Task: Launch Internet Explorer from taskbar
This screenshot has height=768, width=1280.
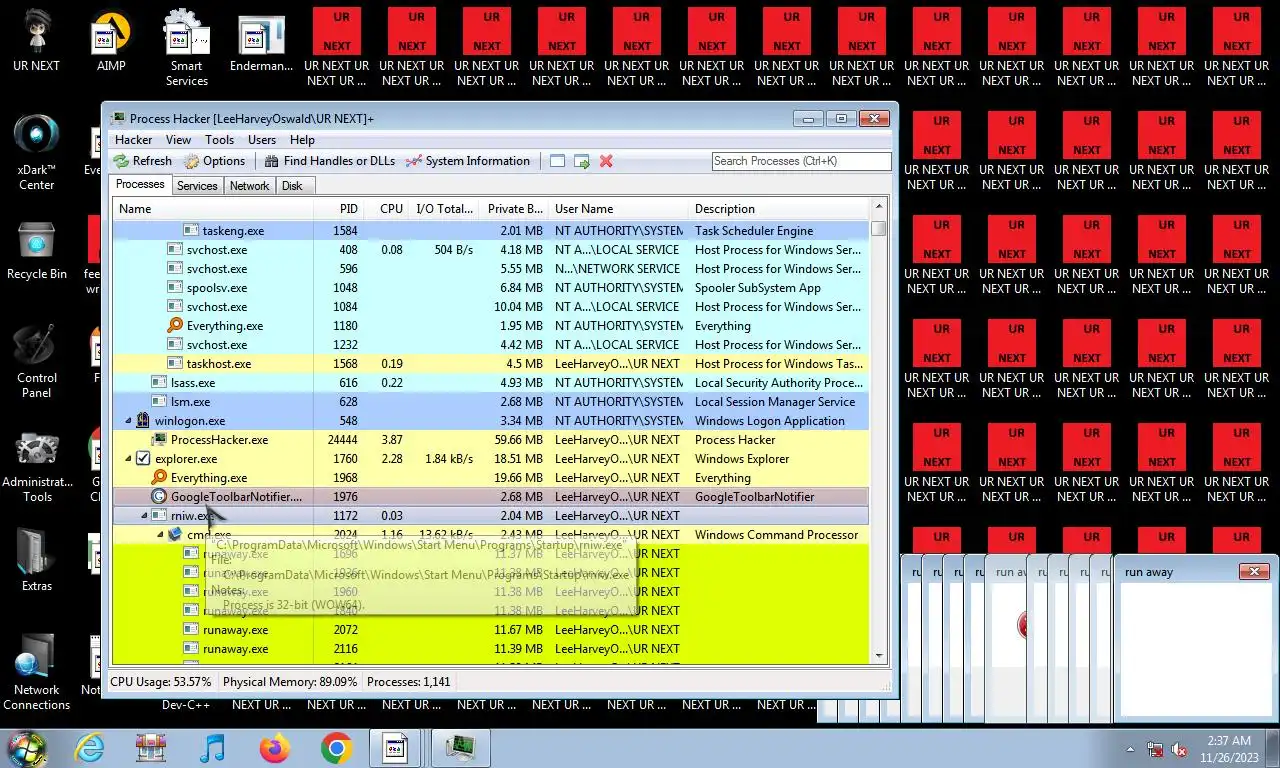Action: 90,748
